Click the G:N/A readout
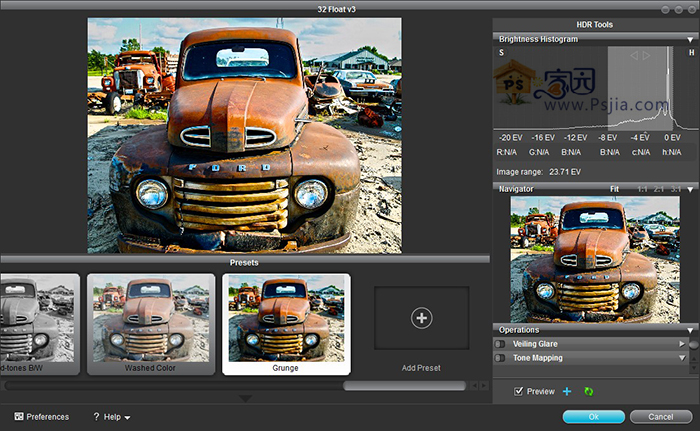Image resolution: width=700 pixels, height=431 pixels. (x=539, y=152)
